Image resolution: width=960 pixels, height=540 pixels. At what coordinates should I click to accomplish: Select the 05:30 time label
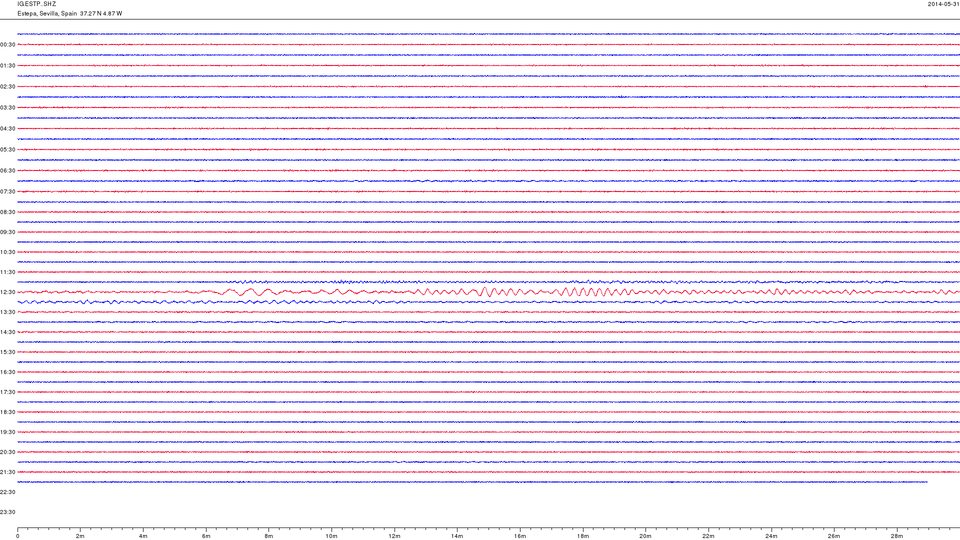[x=7, y=149]
